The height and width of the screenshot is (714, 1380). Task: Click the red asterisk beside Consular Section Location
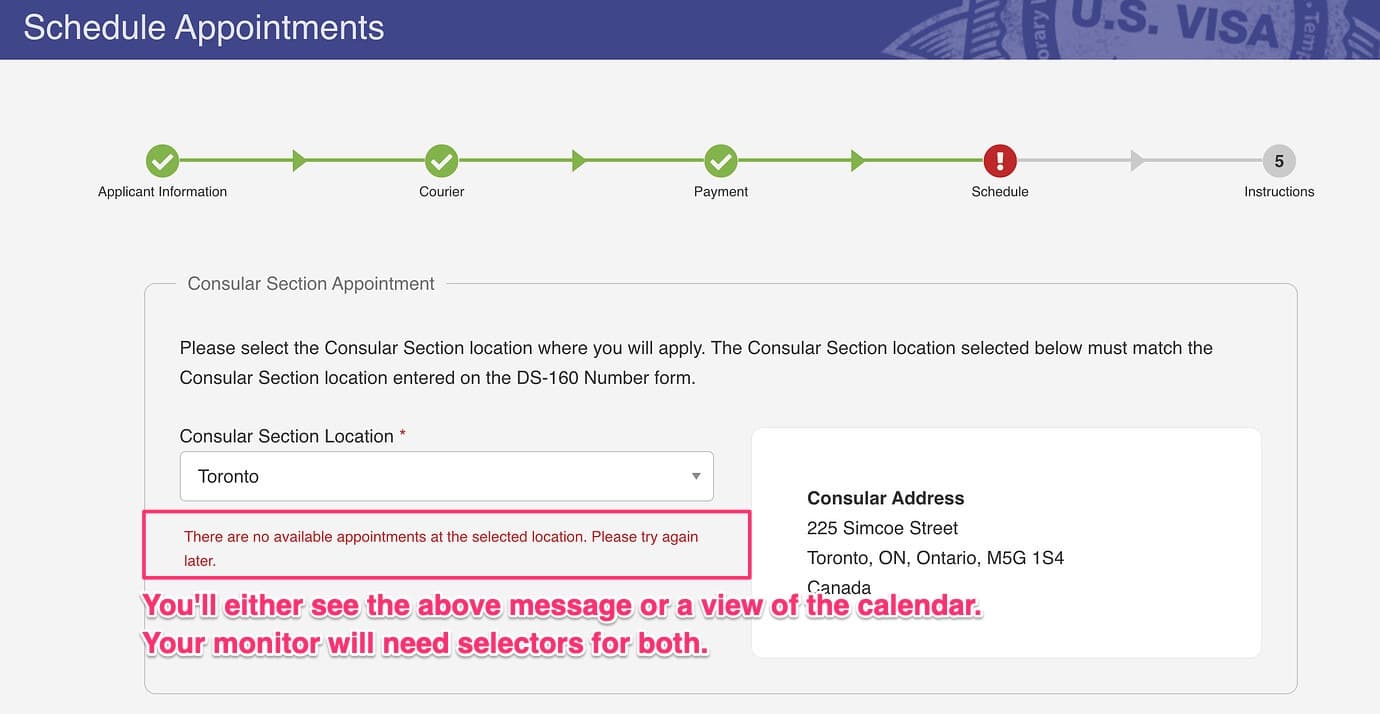403,432
